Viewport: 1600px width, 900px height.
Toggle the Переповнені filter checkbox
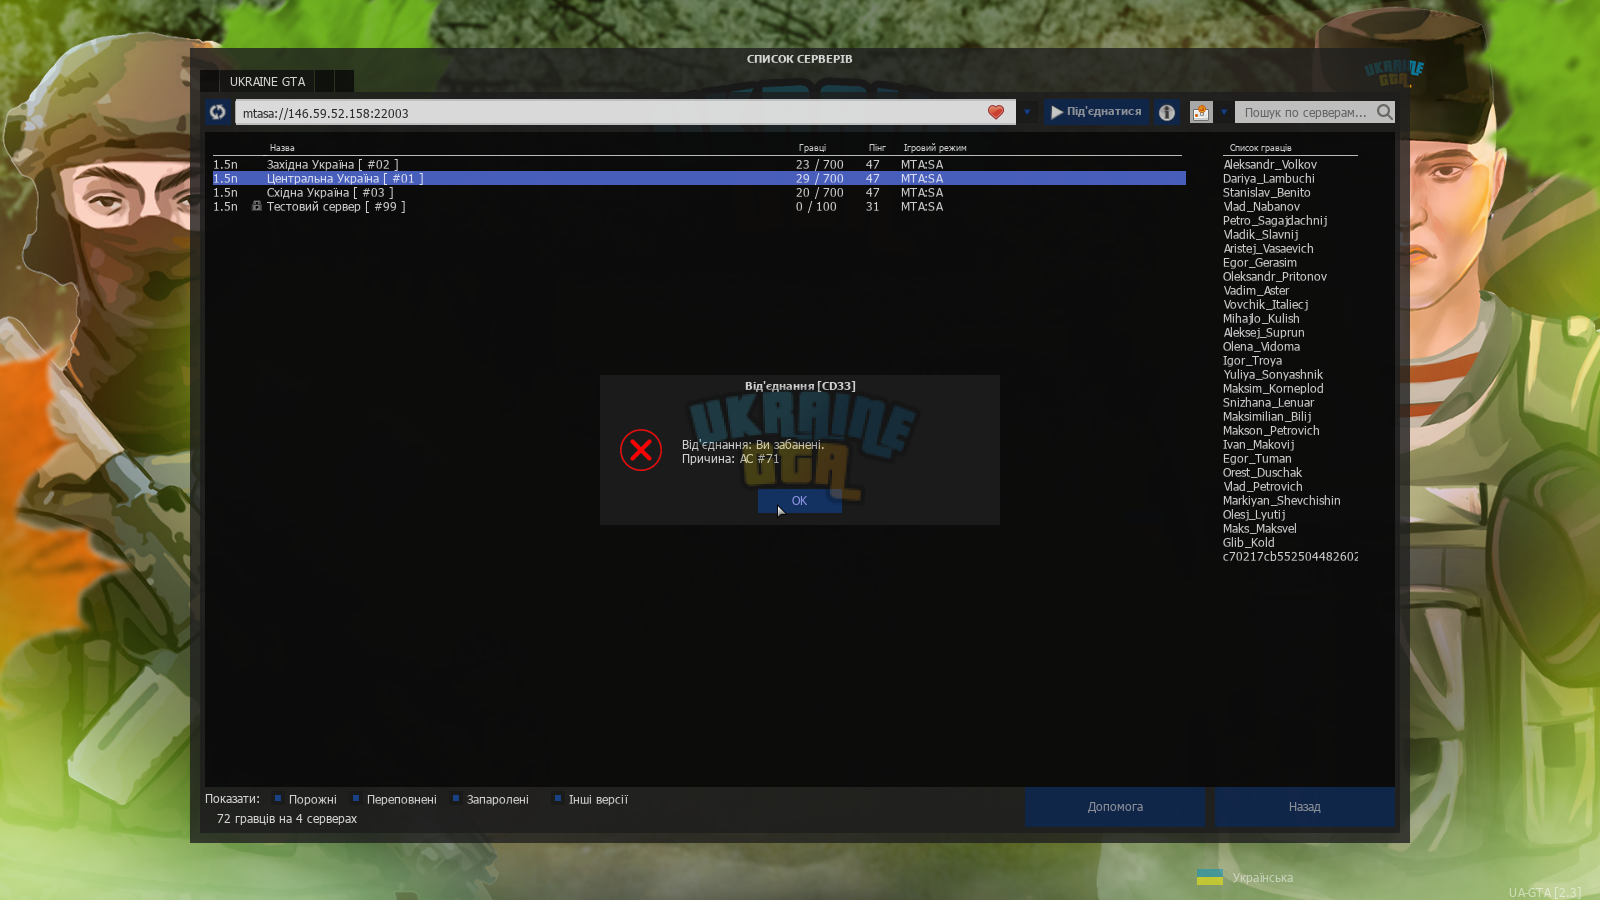coord(356,798)
